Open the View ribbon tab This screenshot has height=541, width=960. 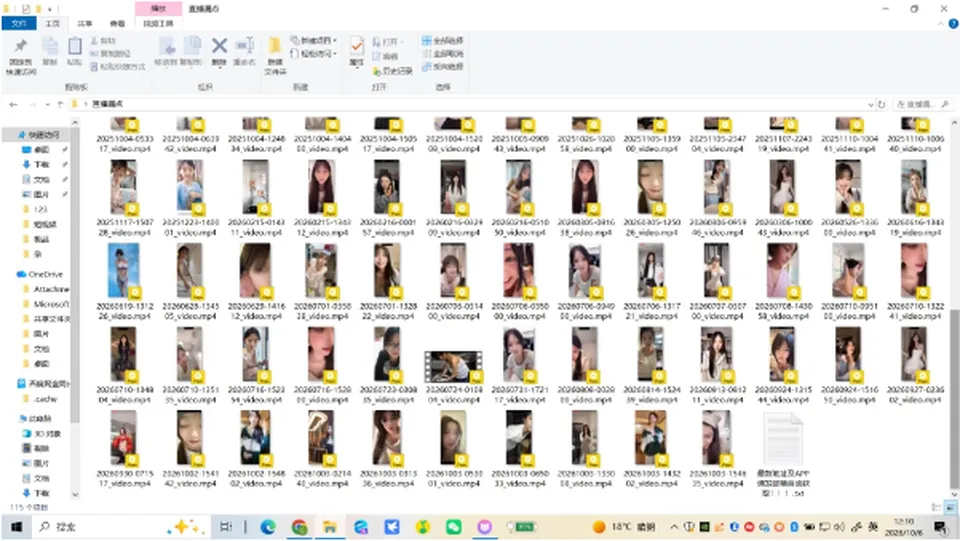117,23
